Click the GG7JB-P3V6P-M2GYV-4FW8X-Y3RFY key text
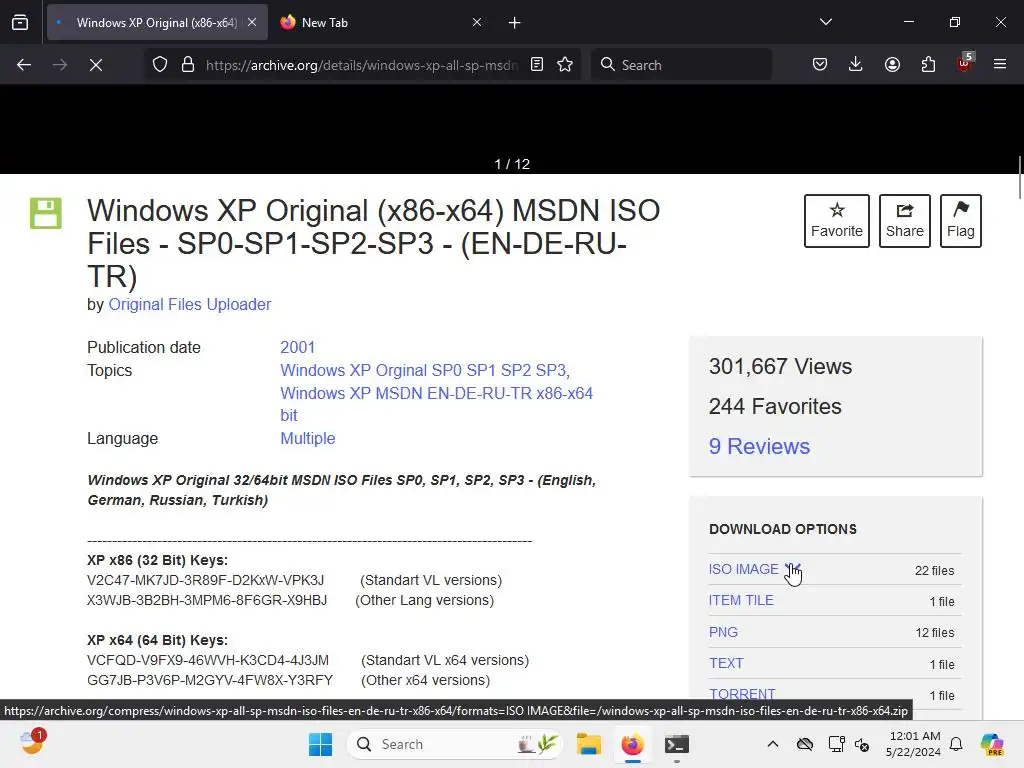 coord(210,680)
